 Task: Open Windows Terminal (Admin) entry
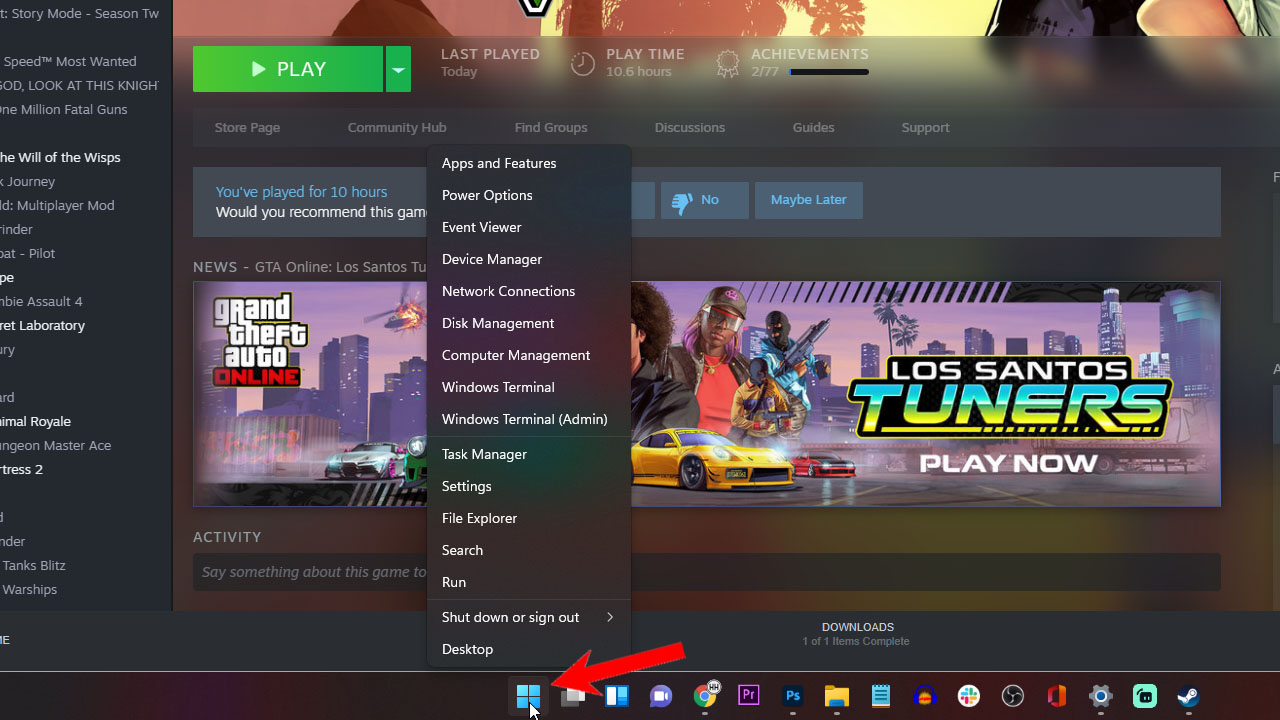[524, 419]
